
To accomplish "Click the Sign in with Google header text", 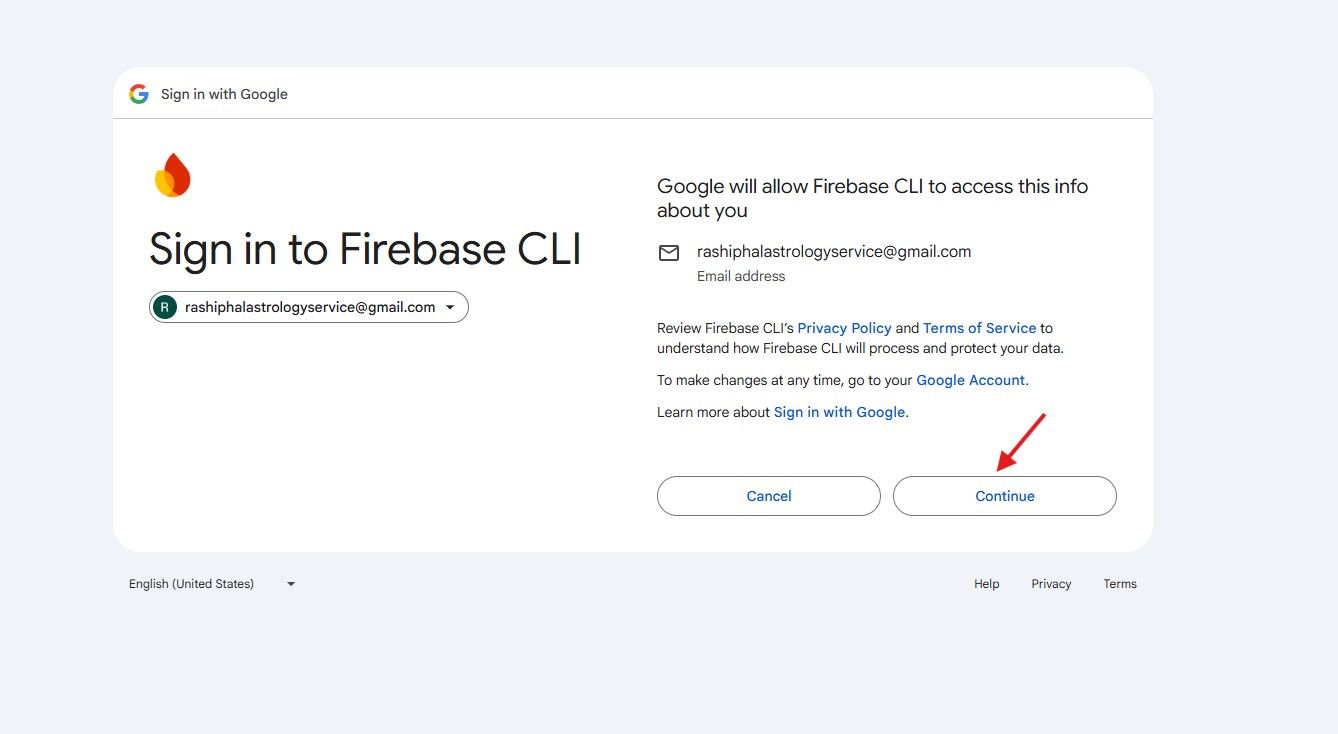I will tap(224, 94).
